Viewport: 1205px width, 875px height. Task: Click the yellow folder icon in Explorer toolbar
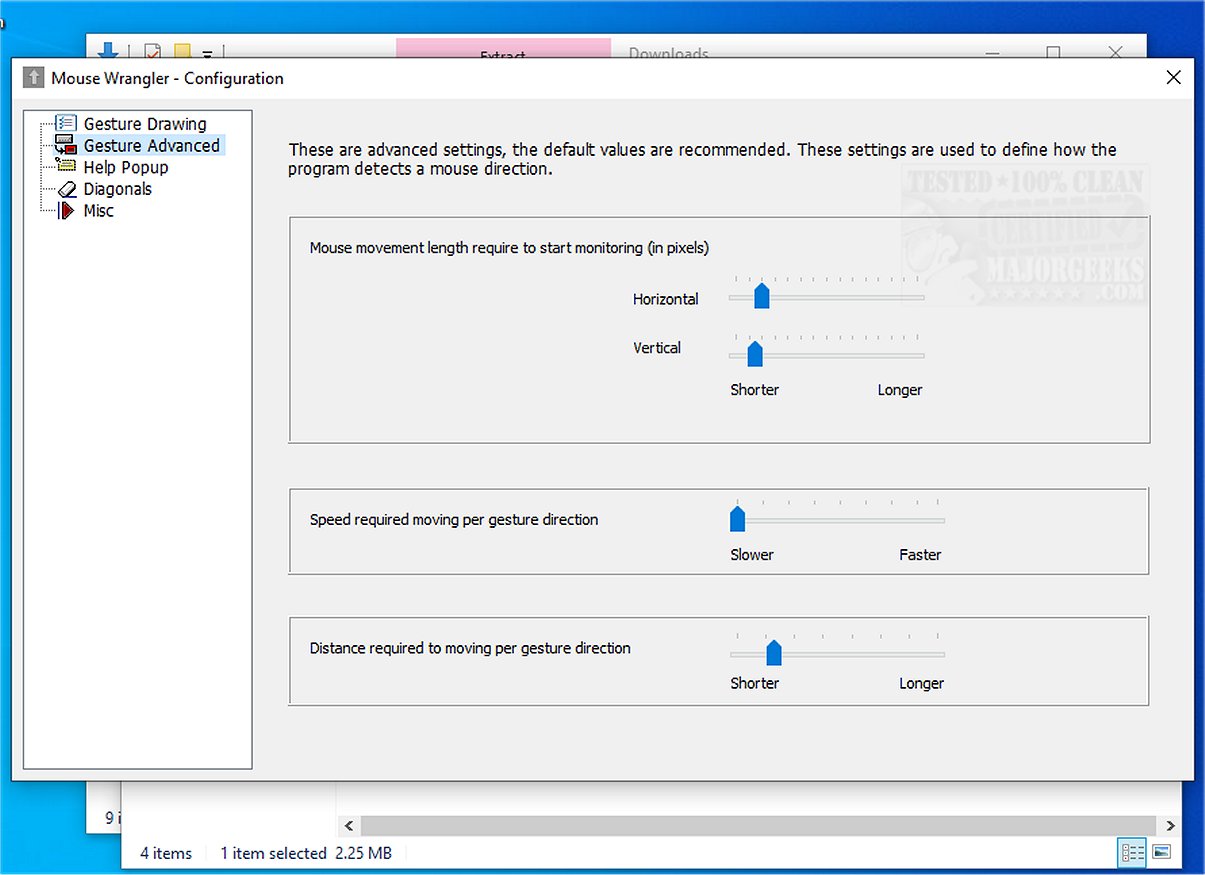(x=182, y=51)
